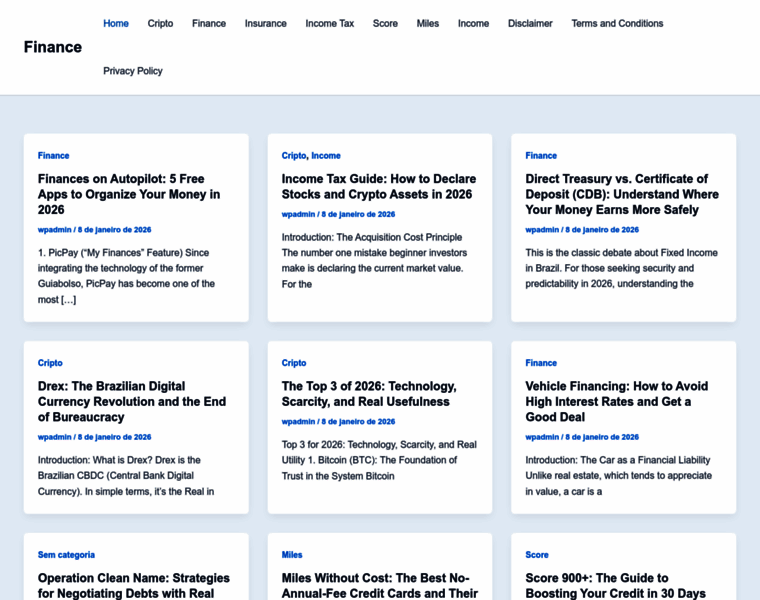Viewport: 760px width, 600px height.
Task: Read the Vehicle Financing article
Action: [x=616, y=401]
